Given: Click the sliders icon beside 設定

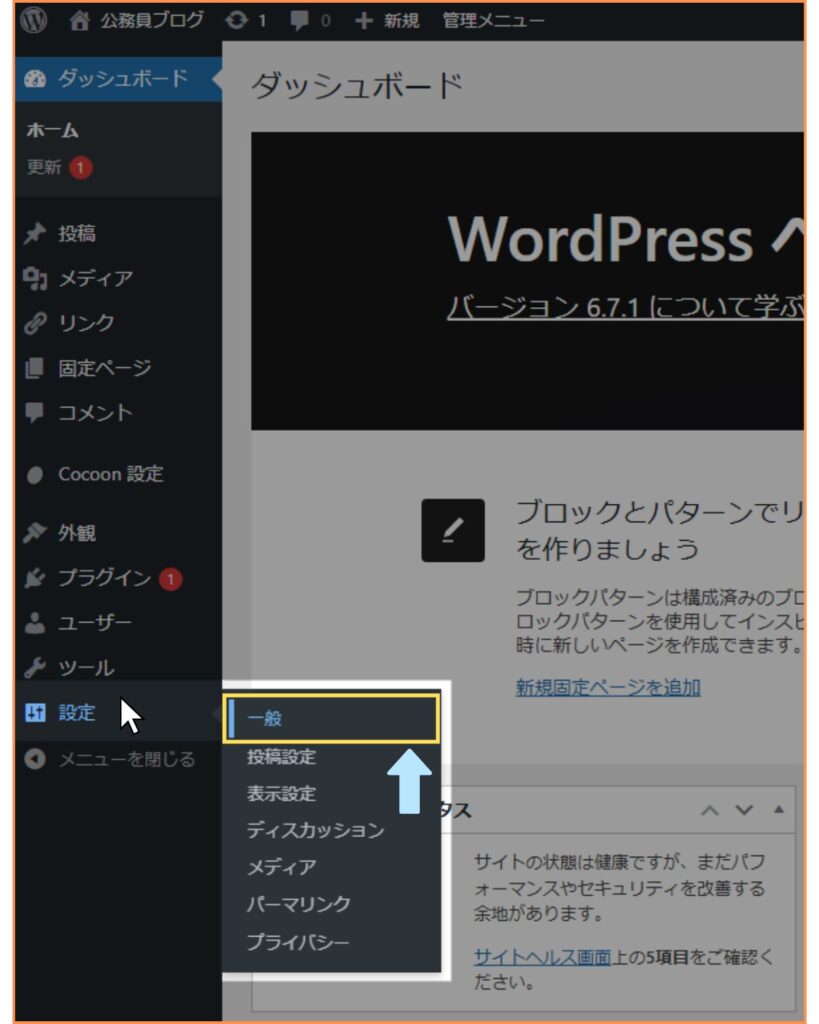Looking at the screenshot, I should pos(35,712).
